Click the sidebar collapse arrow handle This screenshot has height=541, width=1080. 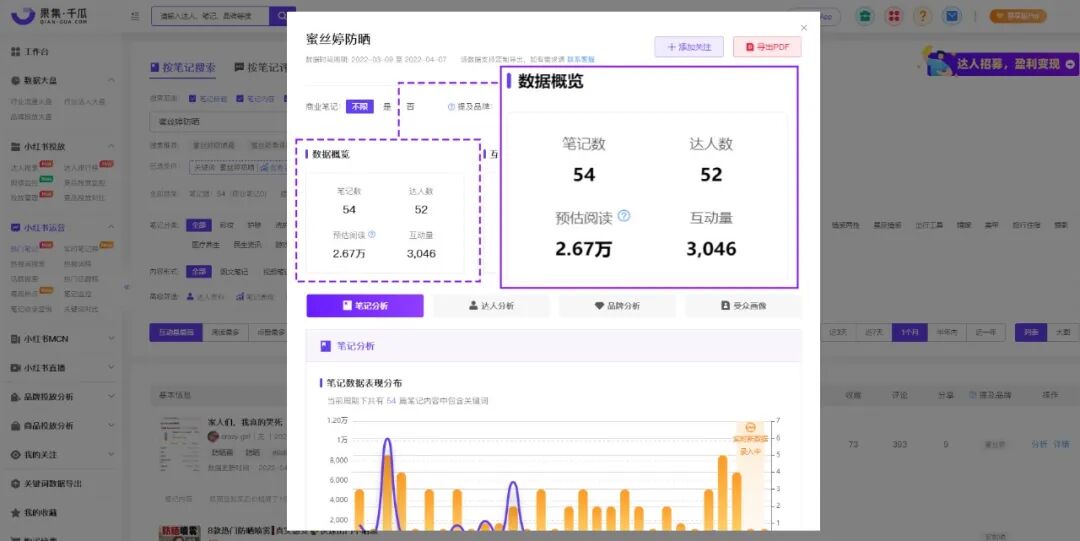point(126,287)
